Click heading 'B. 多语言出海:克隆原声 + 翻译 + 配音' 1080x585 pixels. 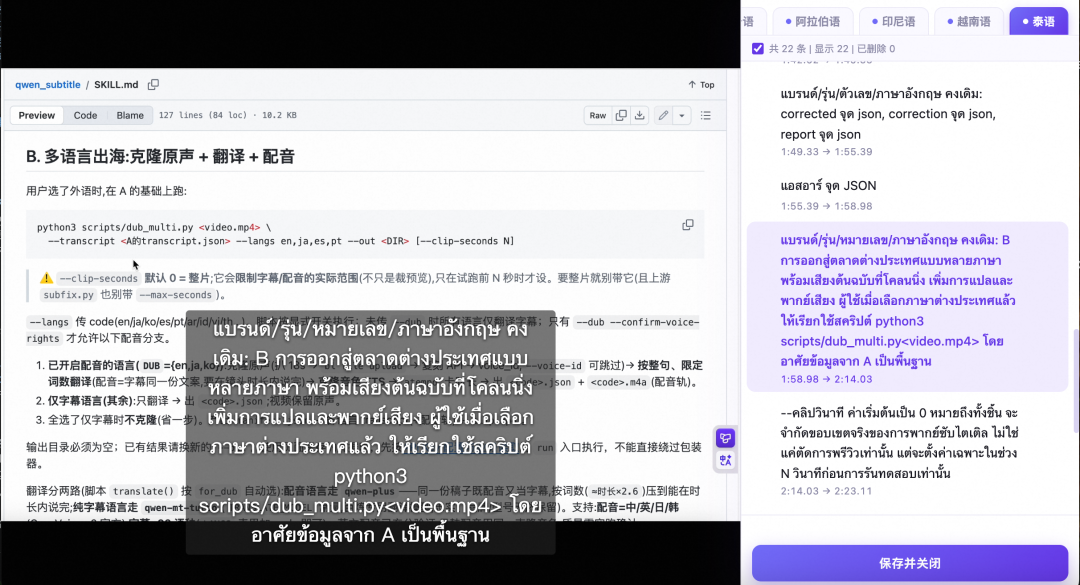160,156
